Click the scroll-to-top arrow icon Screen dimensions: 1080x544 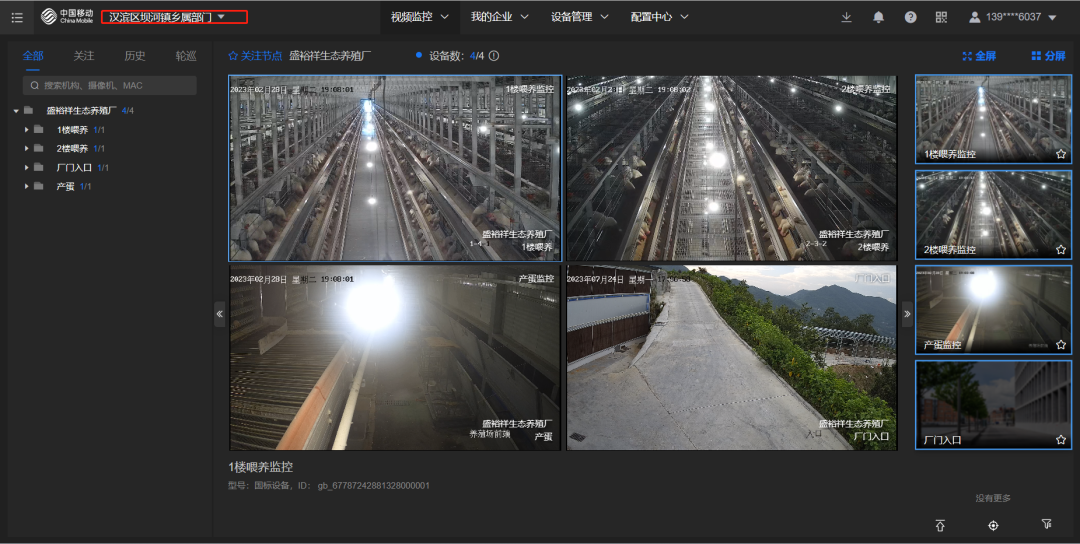940,525
